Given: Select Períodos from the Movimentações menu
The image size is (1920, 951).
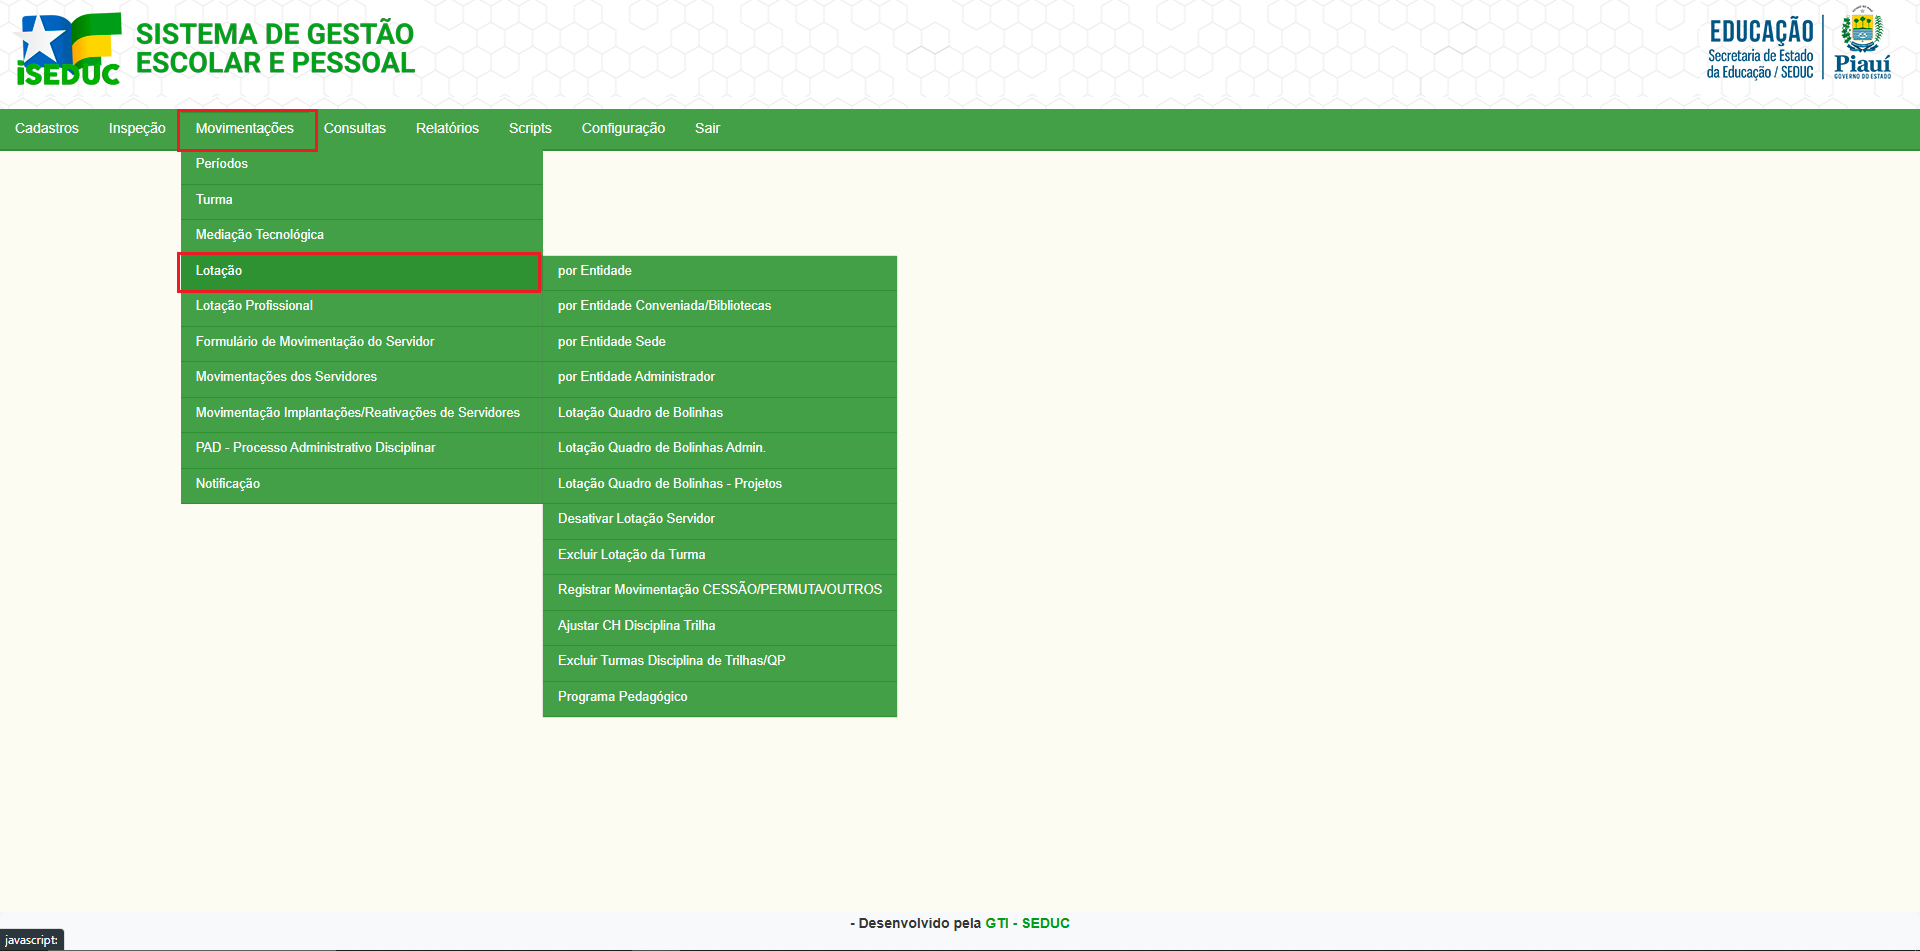Looking at the screenshot, I should [222, 164].
